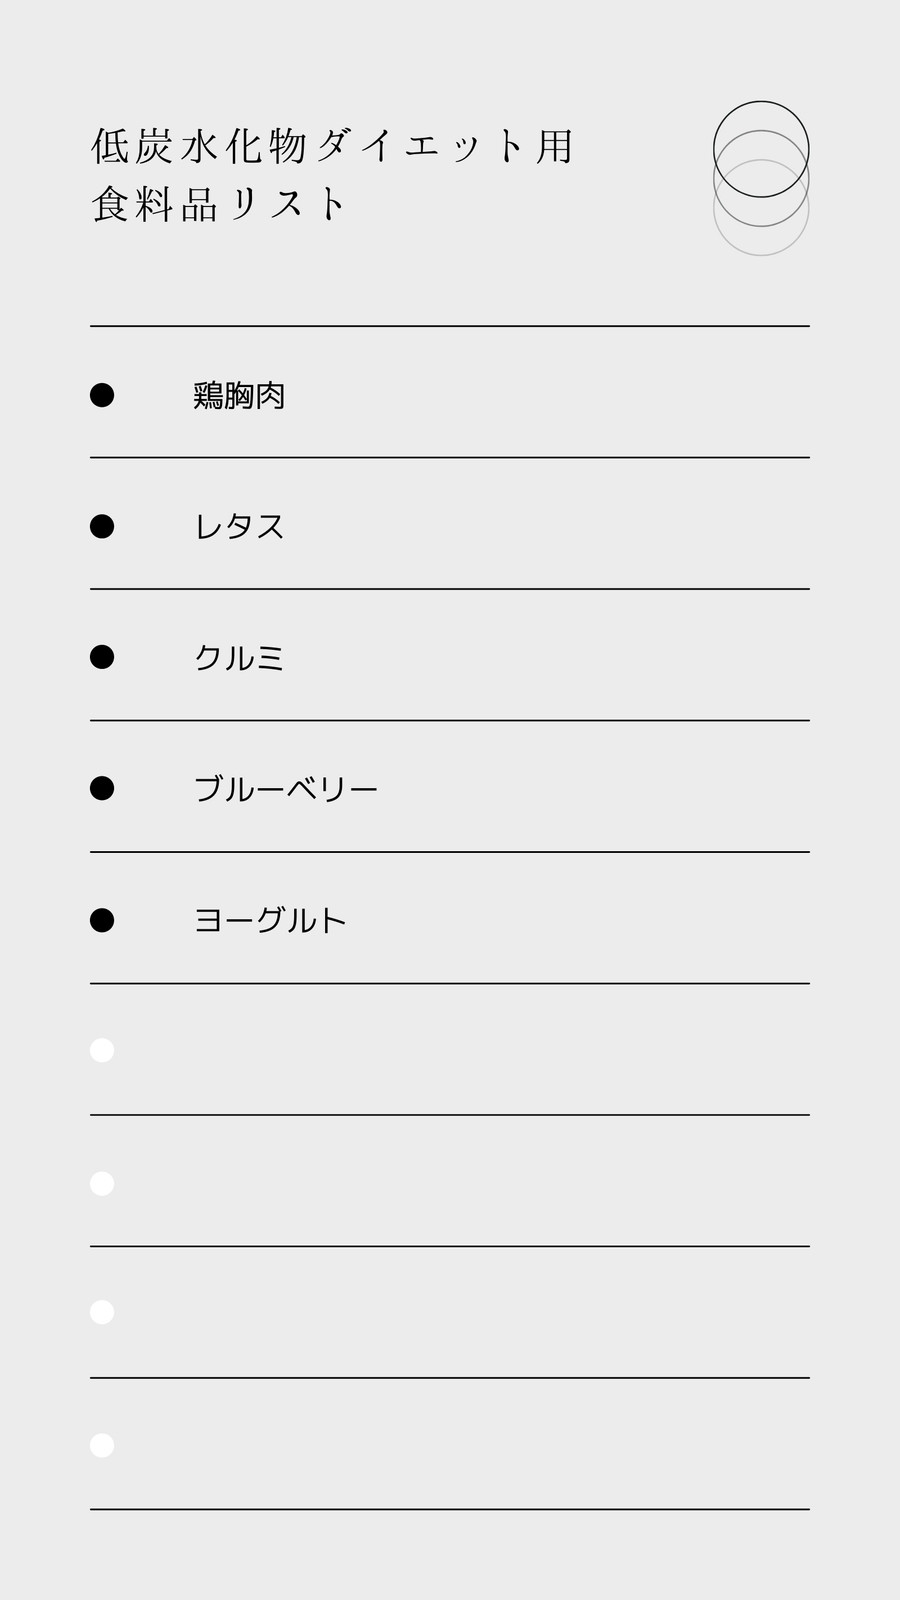Image resolution: width=900 pixels, height=1600 pixels.
Task: Click the bullet beside レタス
Action: (x=102, y=526)
